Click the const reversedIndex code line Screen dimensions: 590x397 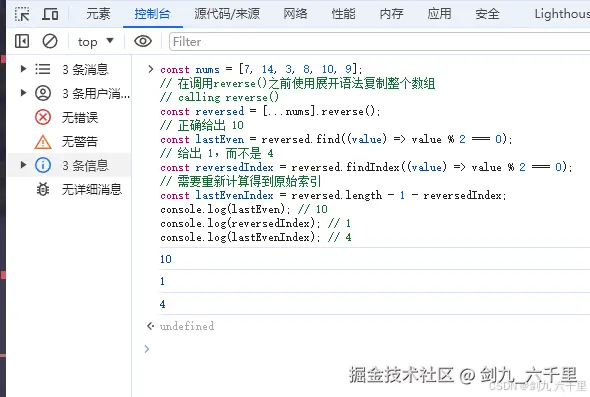tap(366, 167)
